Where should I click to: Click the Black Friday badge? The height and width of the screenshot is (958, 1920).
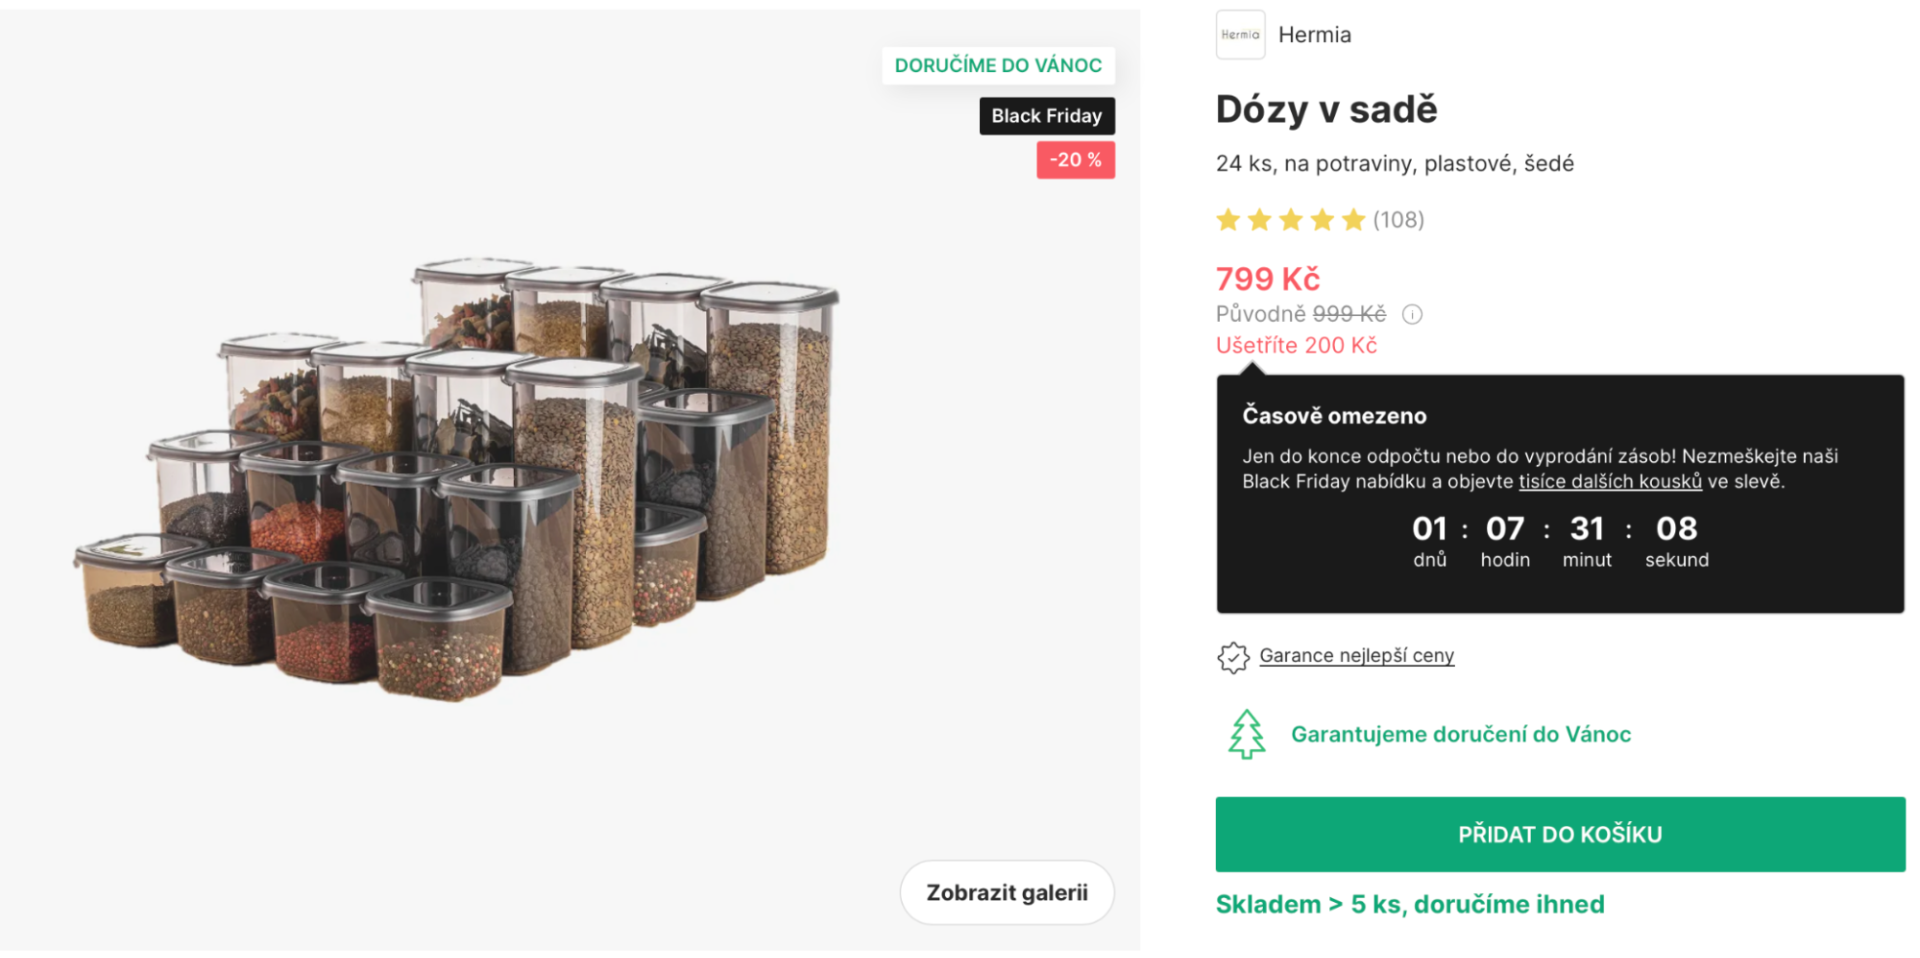point(1046,116)
